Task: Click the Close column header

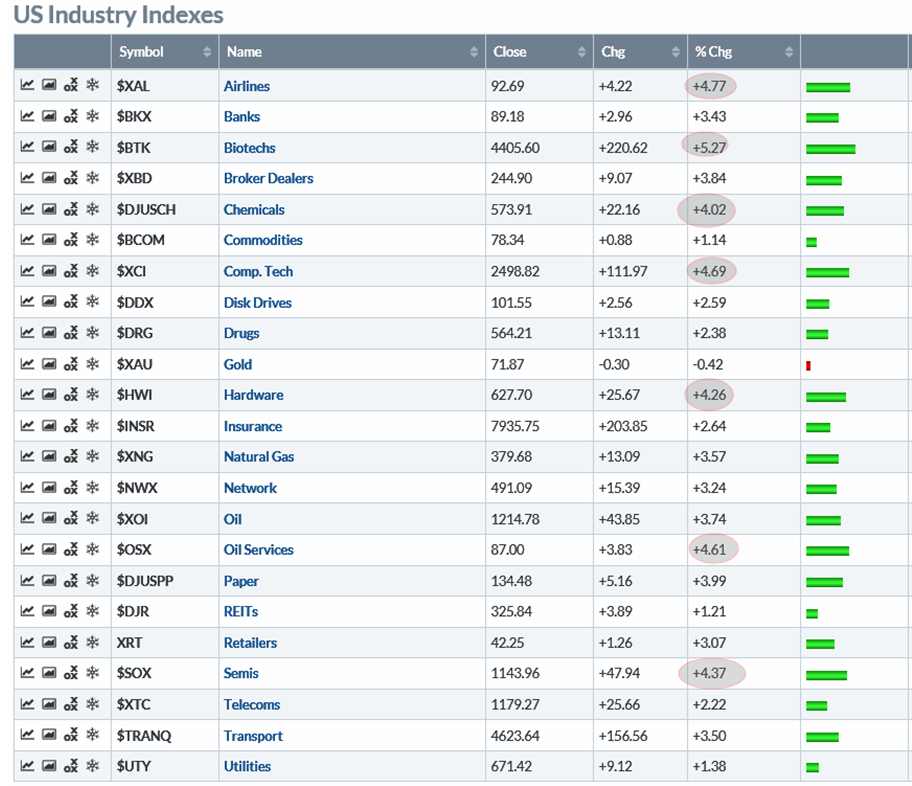Action: [x=510, y=52]
